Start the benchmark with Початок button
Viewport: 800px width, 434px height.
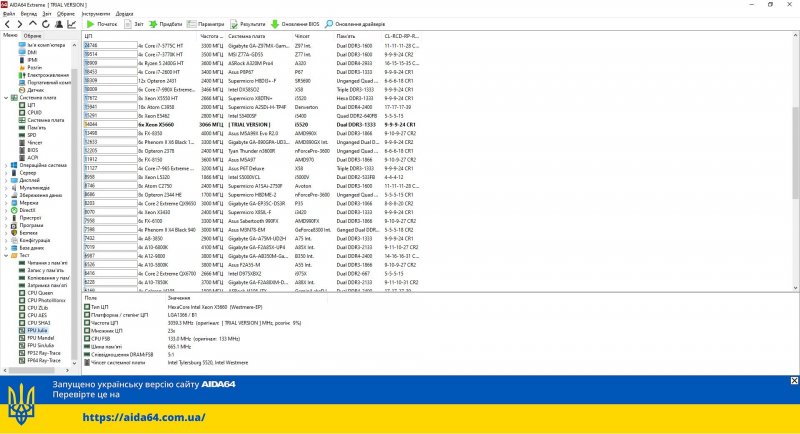click(x=103, y=22)
